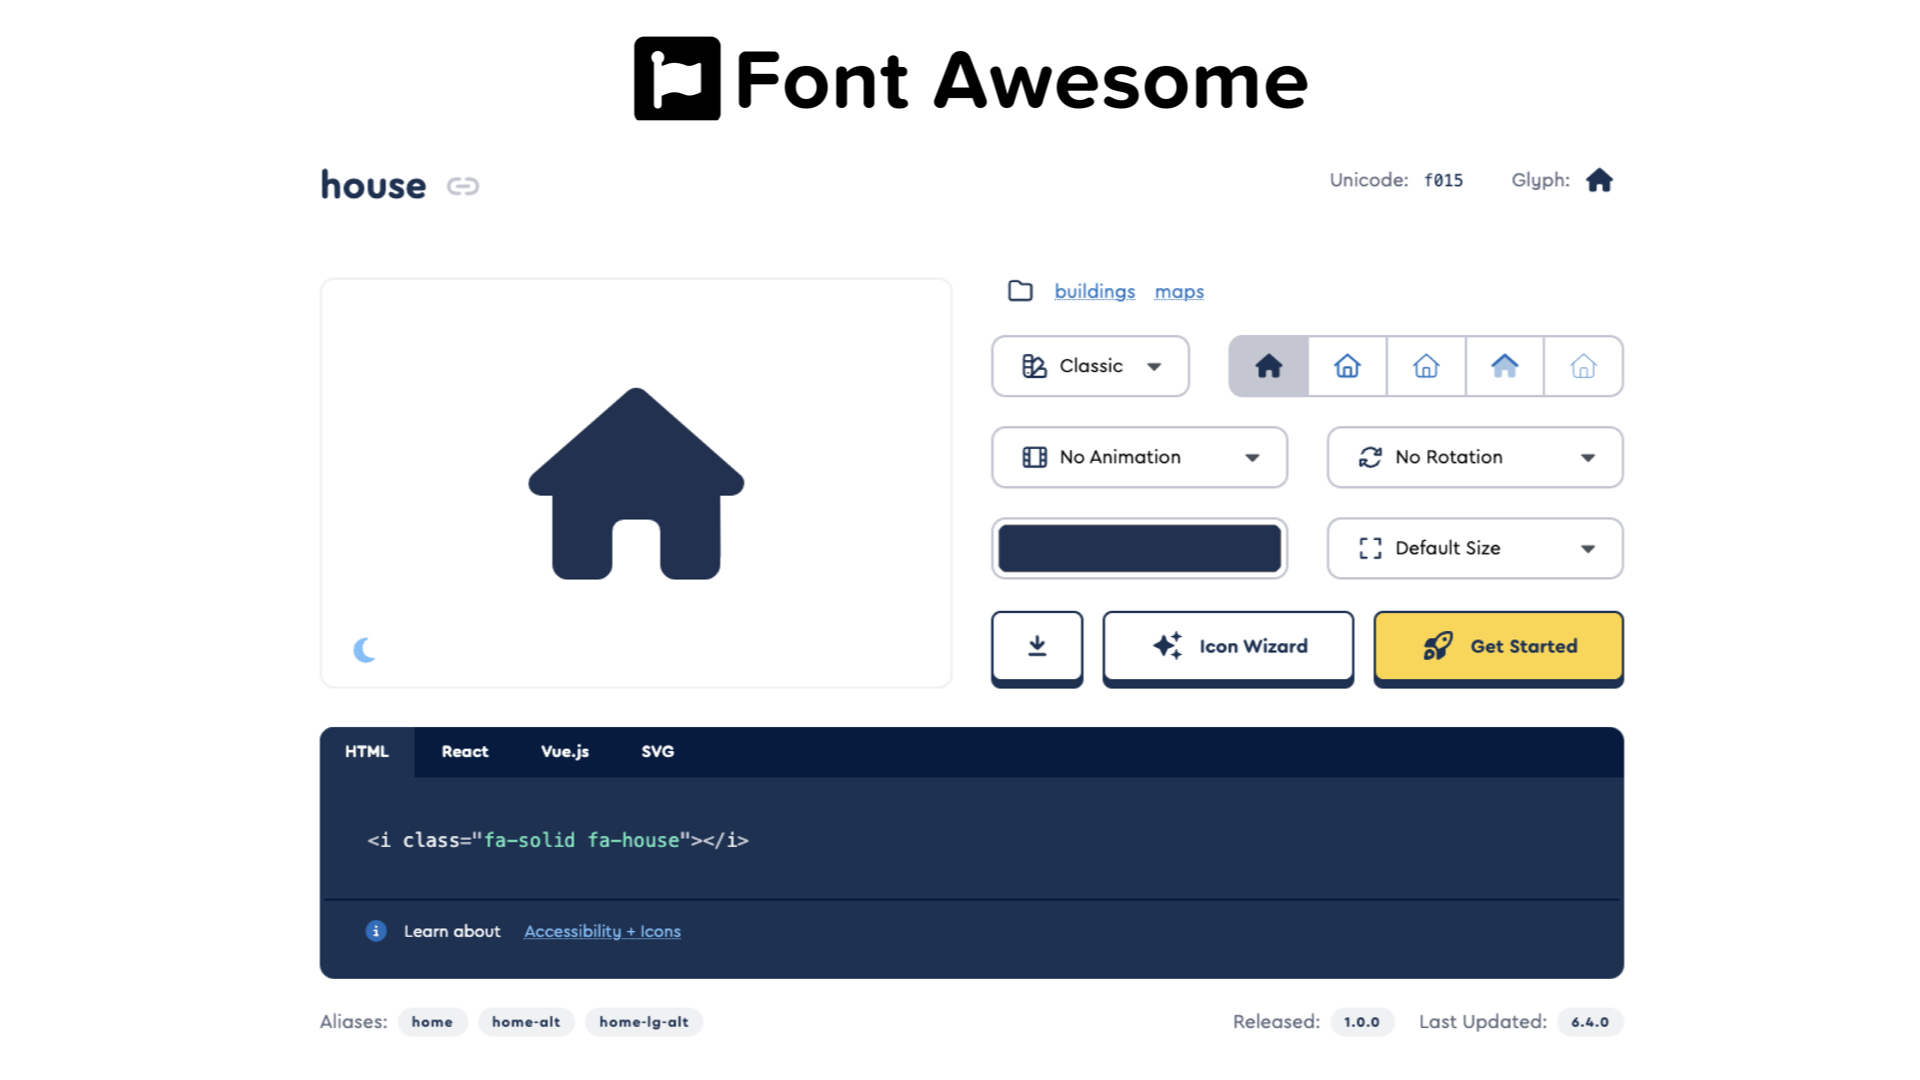This screenshot has width=1920, height=1080.
Task: Choose the light house style icon
Action: tap(1426, 366)
